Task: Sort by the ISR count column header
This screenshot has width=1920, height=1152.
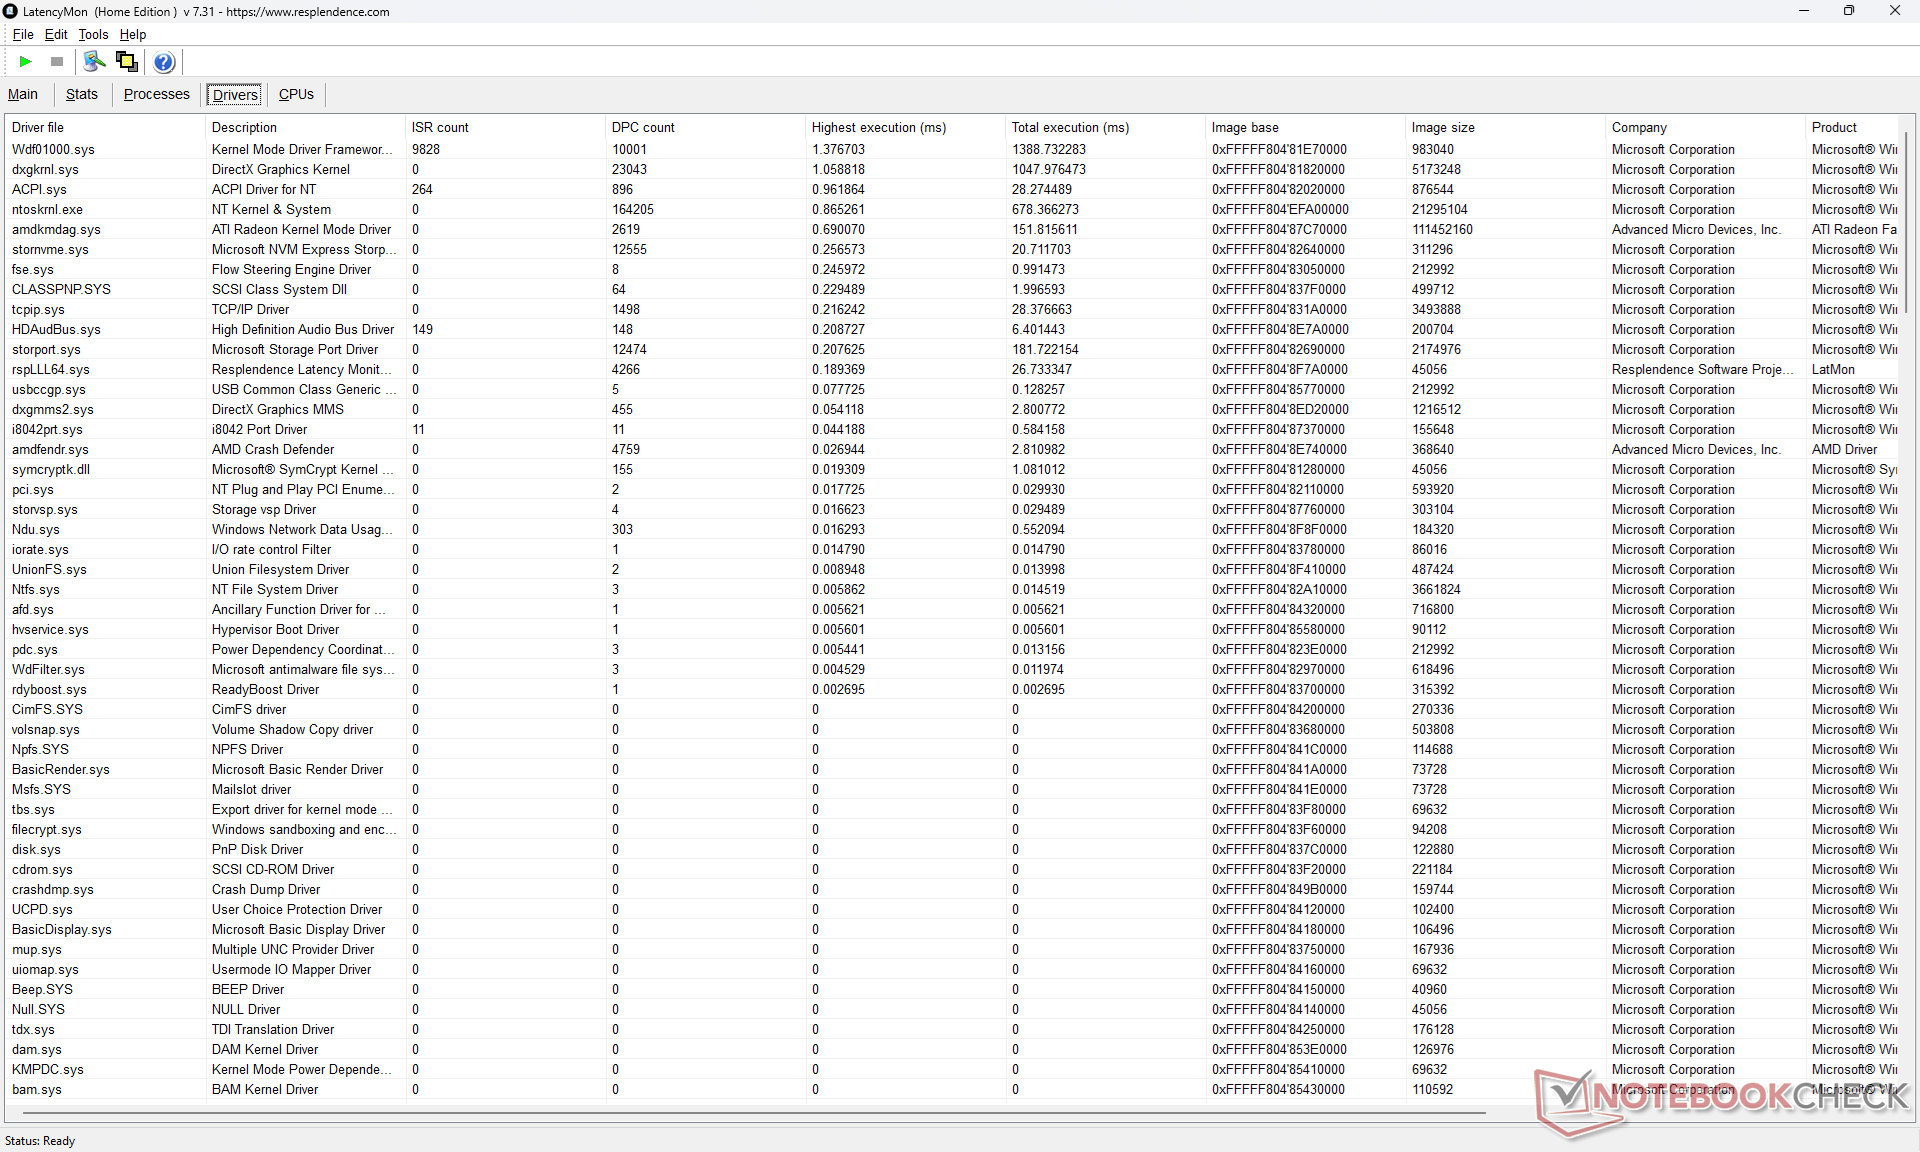Action: pos(440,127)
